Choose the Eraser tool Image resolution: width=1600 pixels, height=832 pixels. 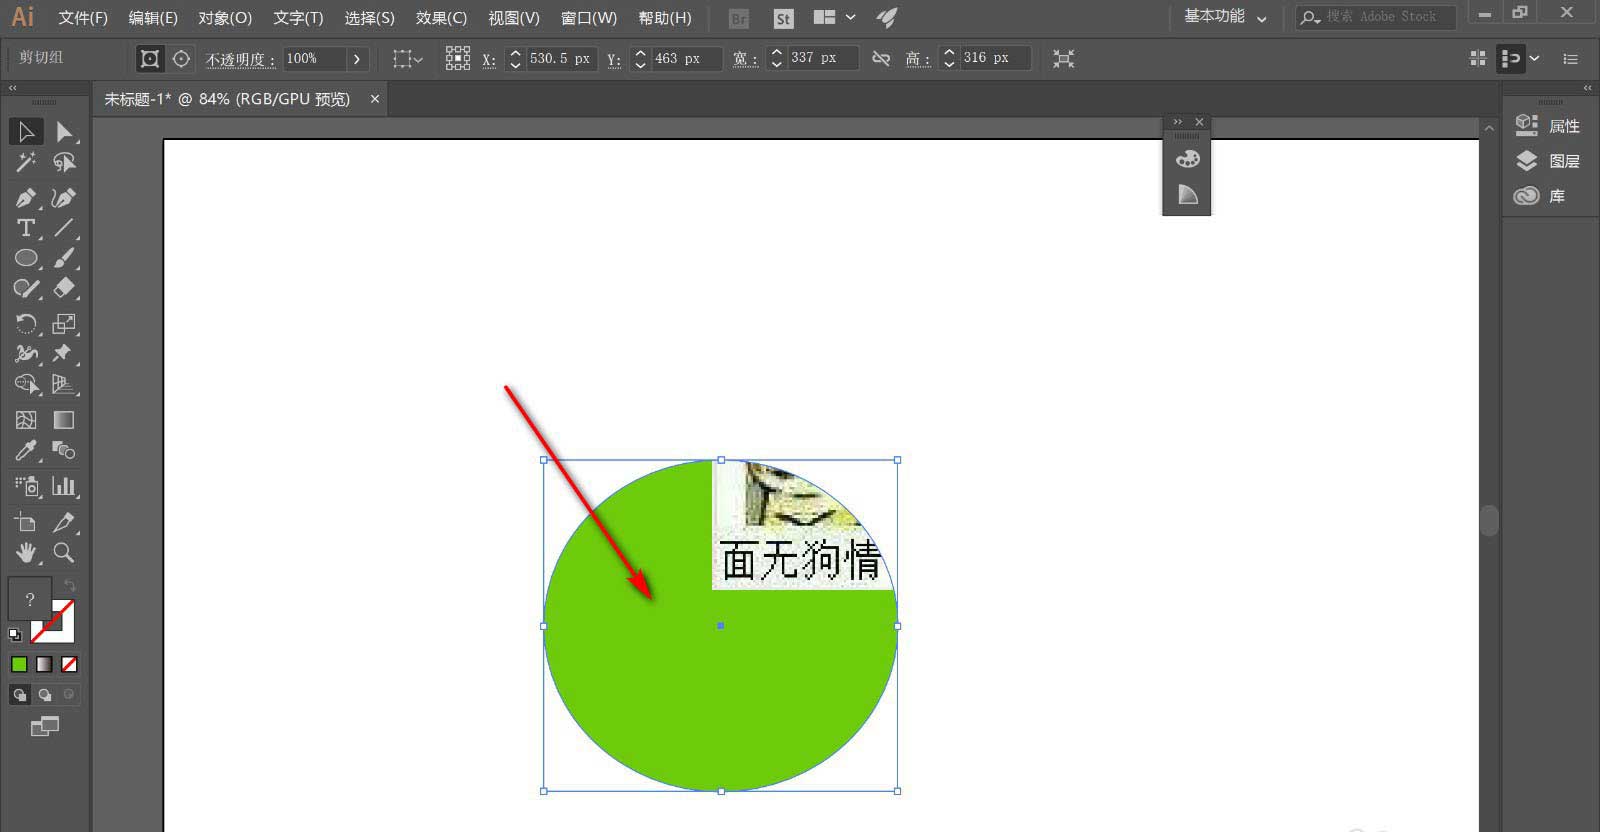[x=64, y=289]
